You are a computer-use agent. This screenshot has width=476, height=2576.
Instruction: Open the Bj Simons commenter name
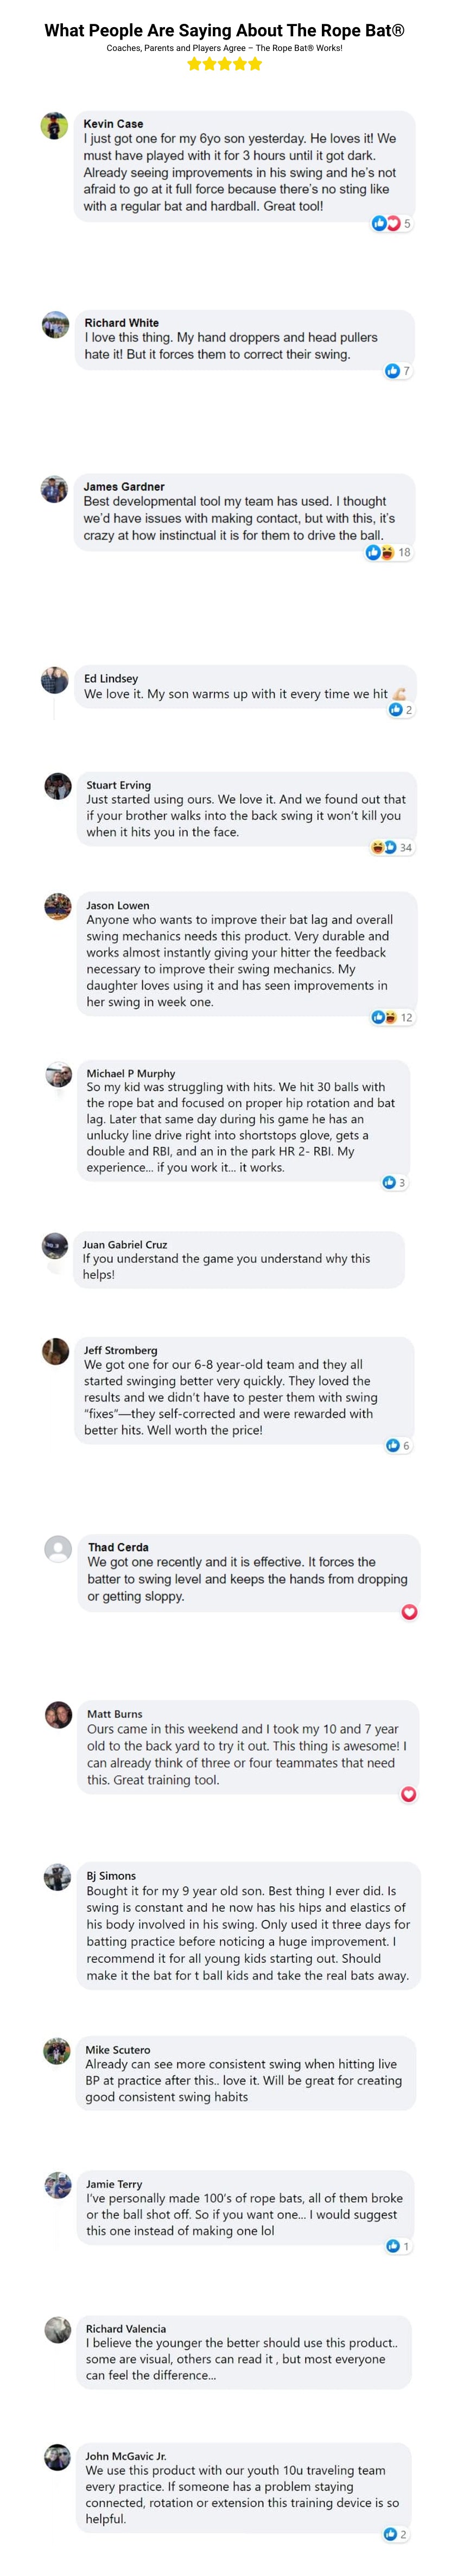(x=111, y=1876)
